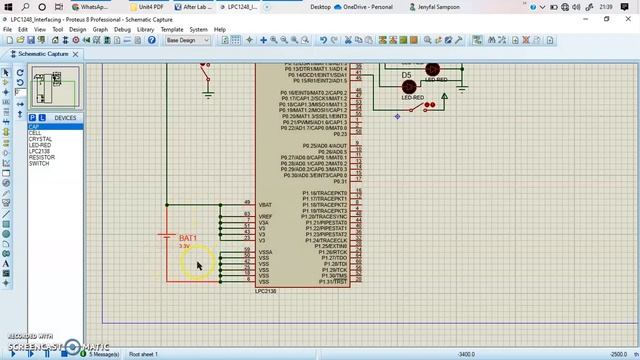Open the Base Design variant dropdown
This screenshot has height=360, width=640.
(x=188, y=40)
